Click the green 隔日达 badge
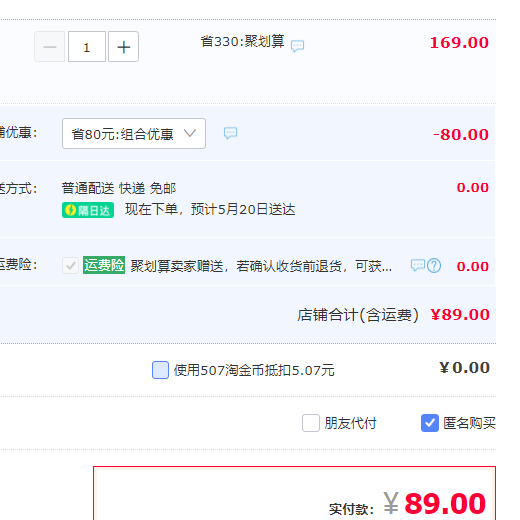The width and height of the screenshot is (520, 520). click(88, 210)
